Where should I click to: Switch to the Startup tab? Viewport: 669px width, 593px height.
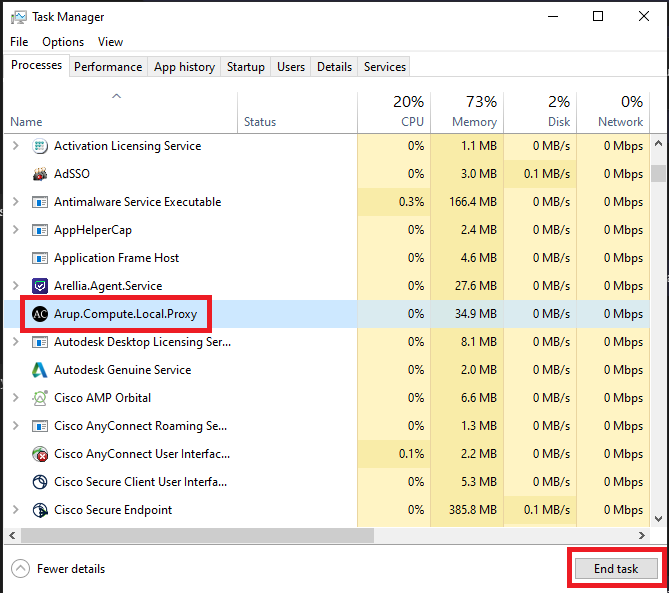coord(246,67)
